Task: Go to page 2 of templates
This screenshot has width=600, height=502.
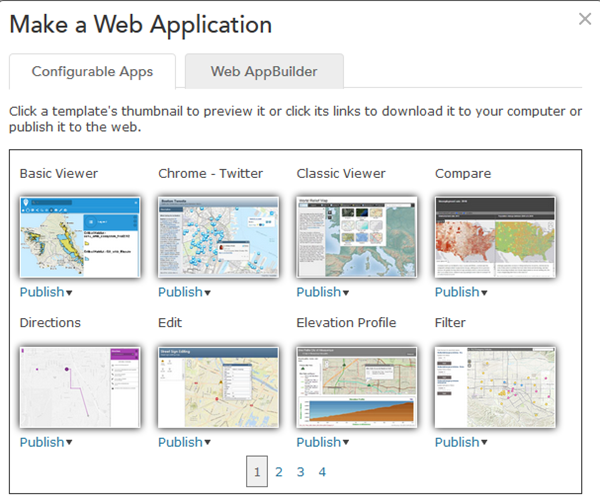Action: pyautogui.click(x=279, y=472)
